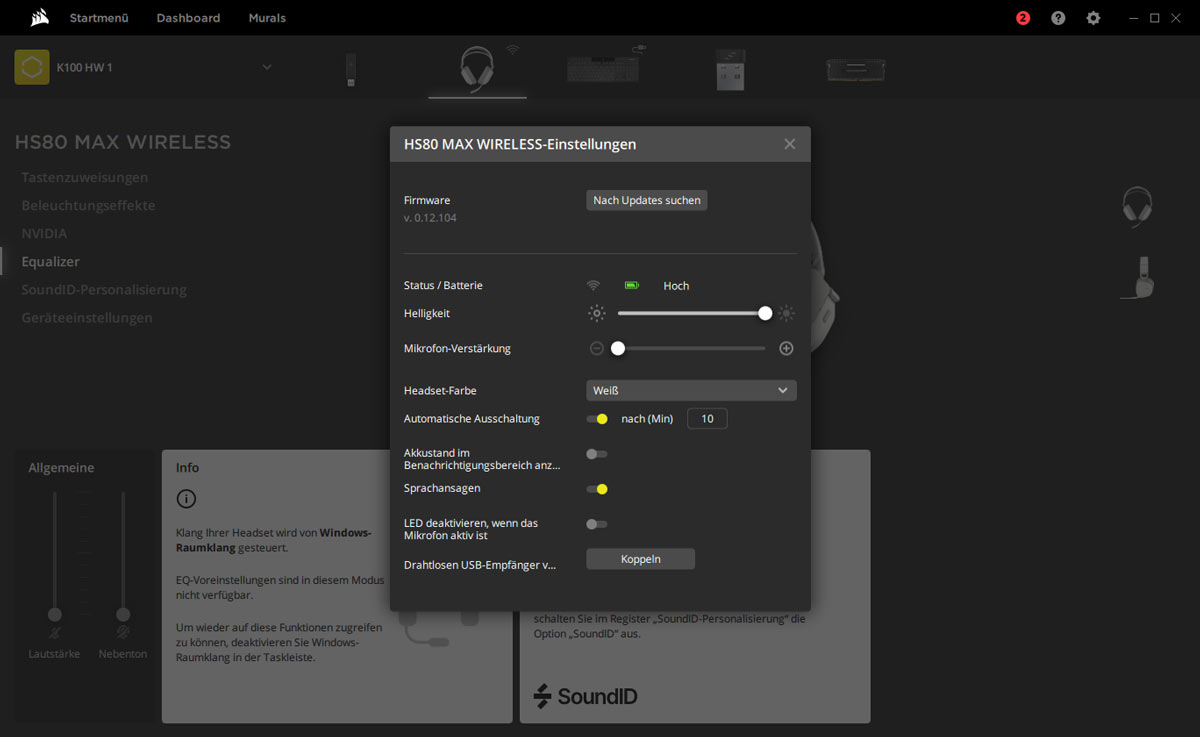The image size is (1200, 737).
Task: Click the Nach Updates suchen button
Action: pyautogui.click(x=647, y=201)
